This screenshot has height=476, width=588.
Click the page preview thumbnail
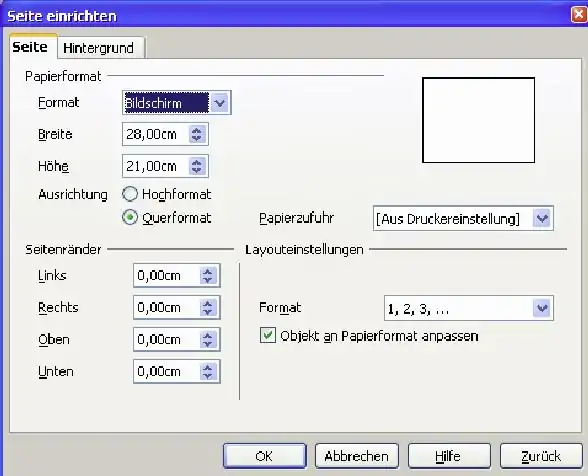478,120
